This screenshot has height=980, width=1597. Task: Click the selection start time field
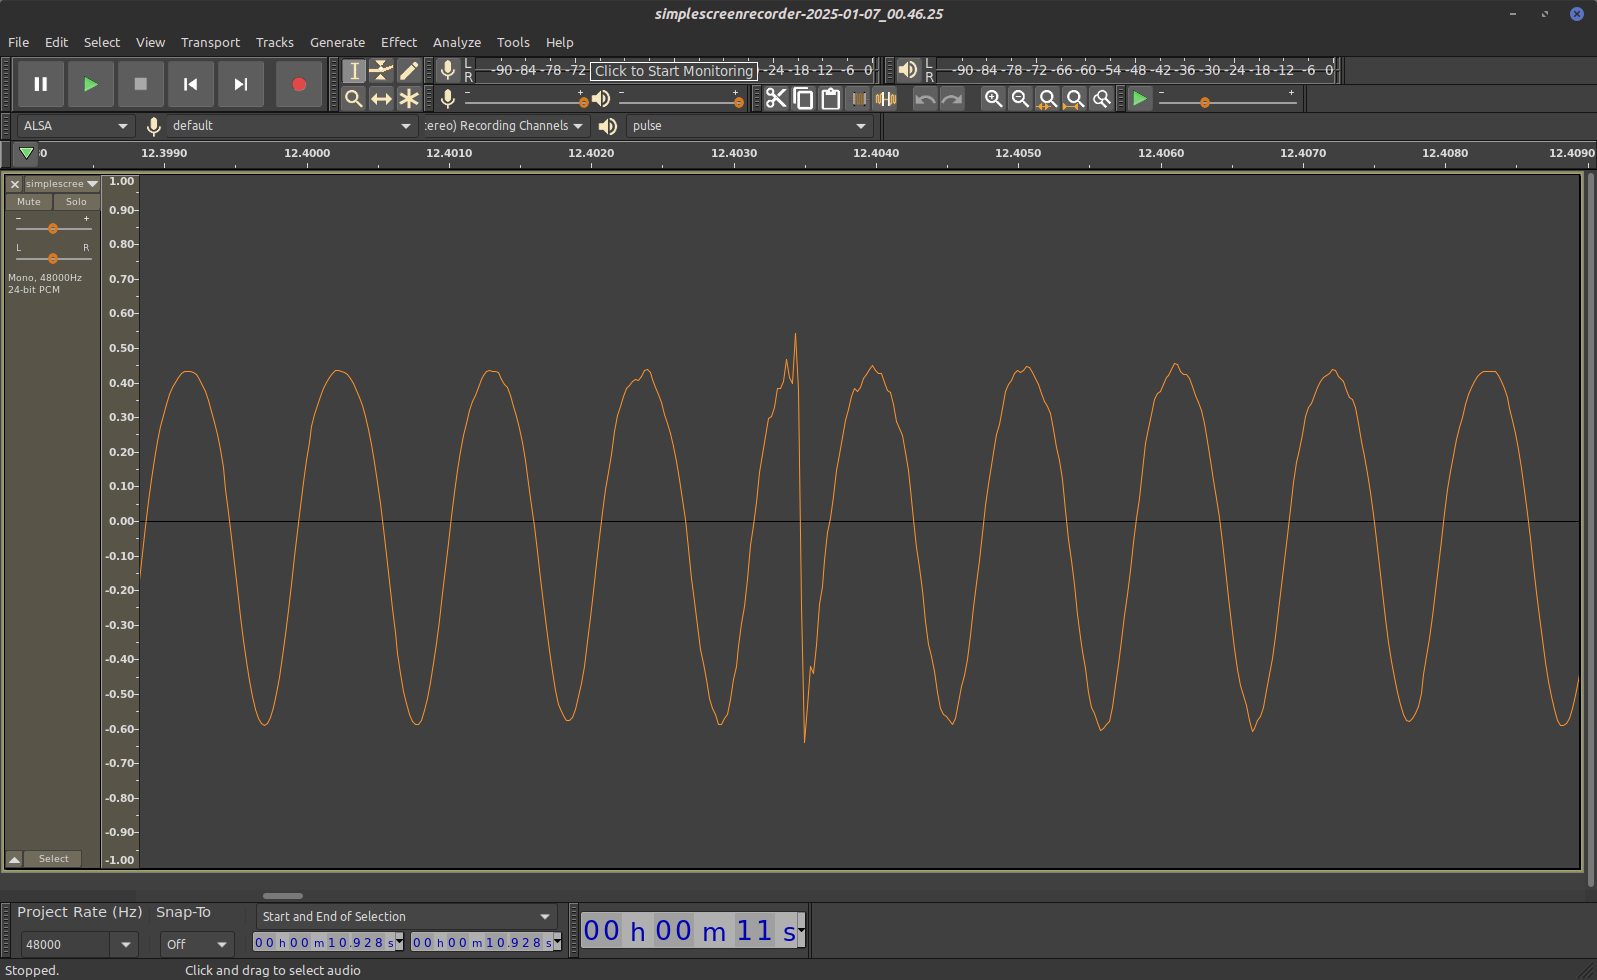(328, 942)
